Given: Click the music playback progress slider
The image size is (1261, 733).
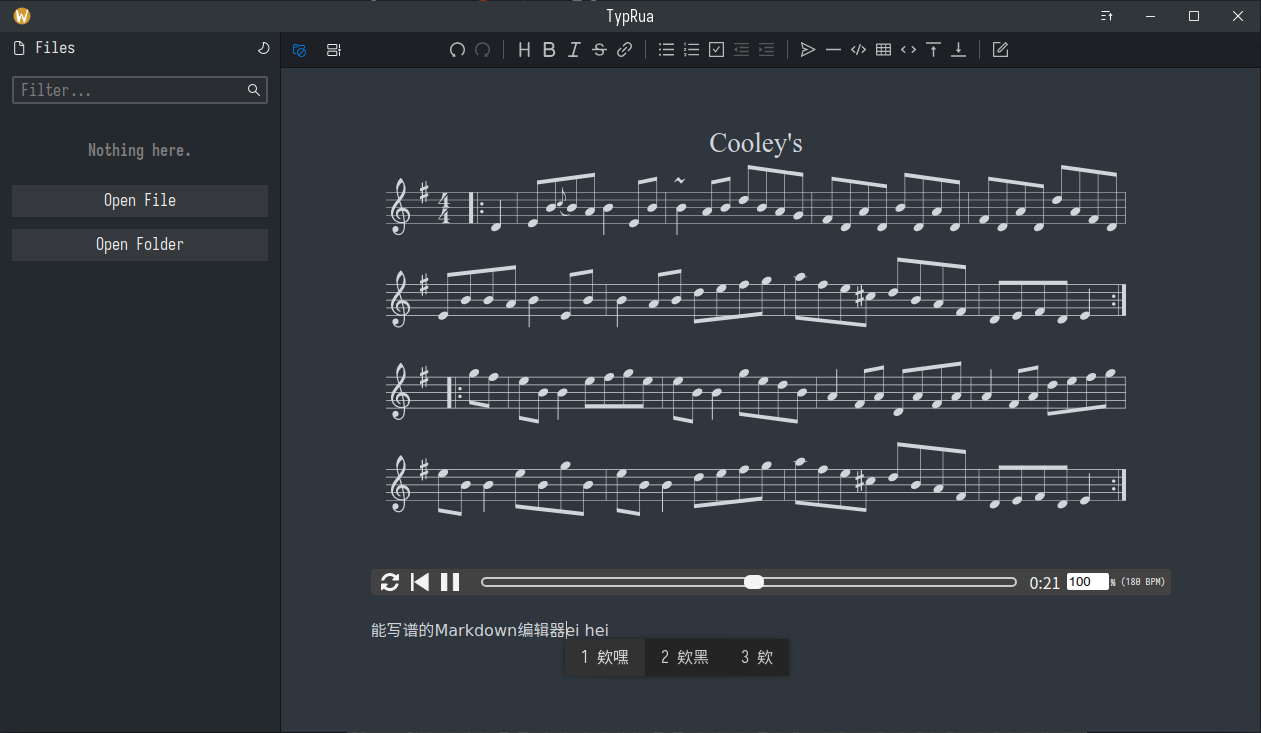Looking at the screenshot, I should click(x=749, y=582).
